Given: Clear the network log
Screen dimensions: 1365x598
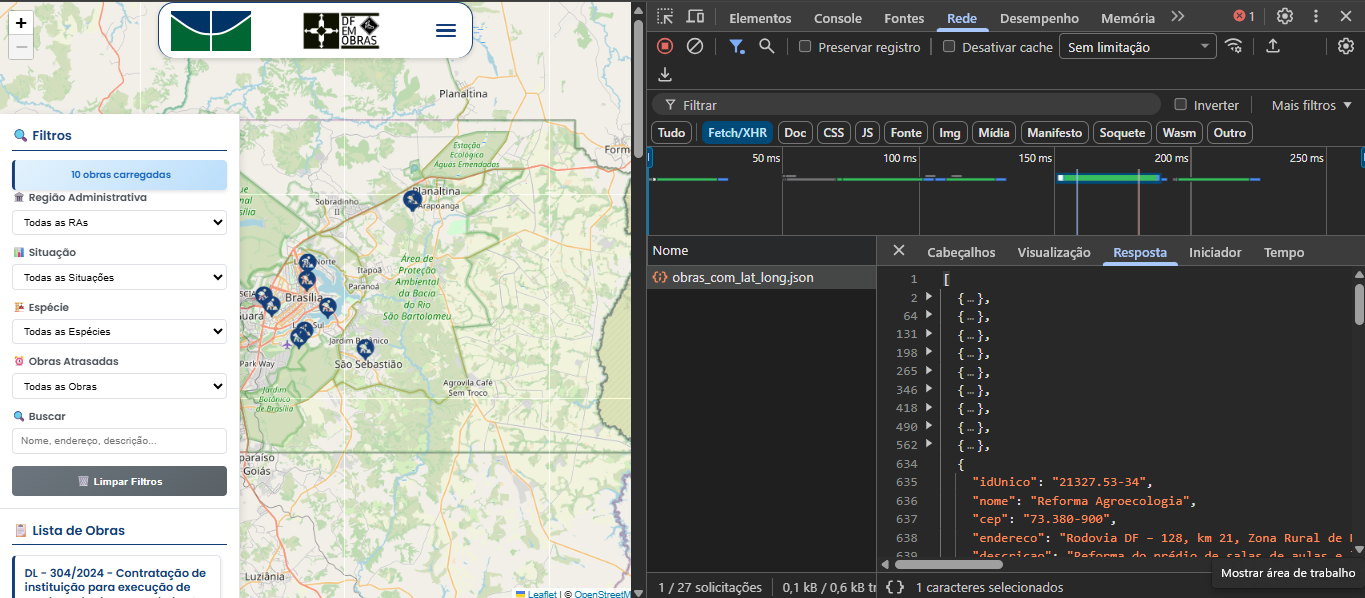Looking at the screenshot, I should pos(694,46).
